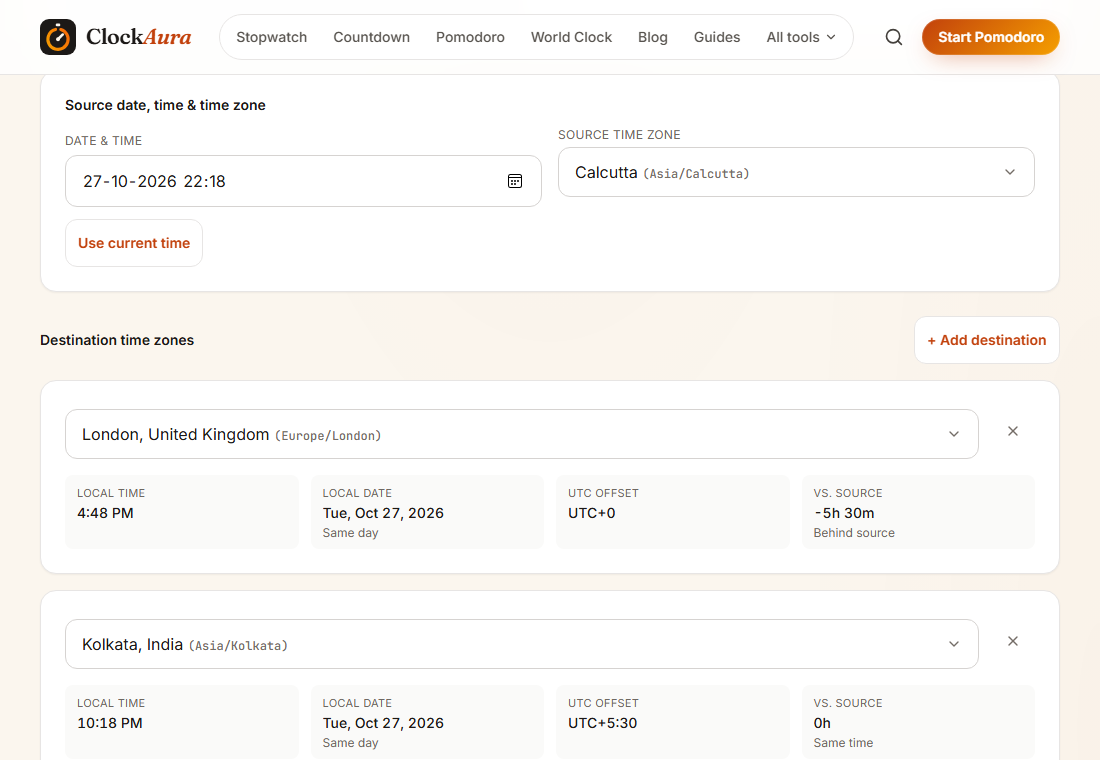Select the Kolkata local time 10:18 PM
This screenshot has height=760, width=1100.
tap(110, 723)
